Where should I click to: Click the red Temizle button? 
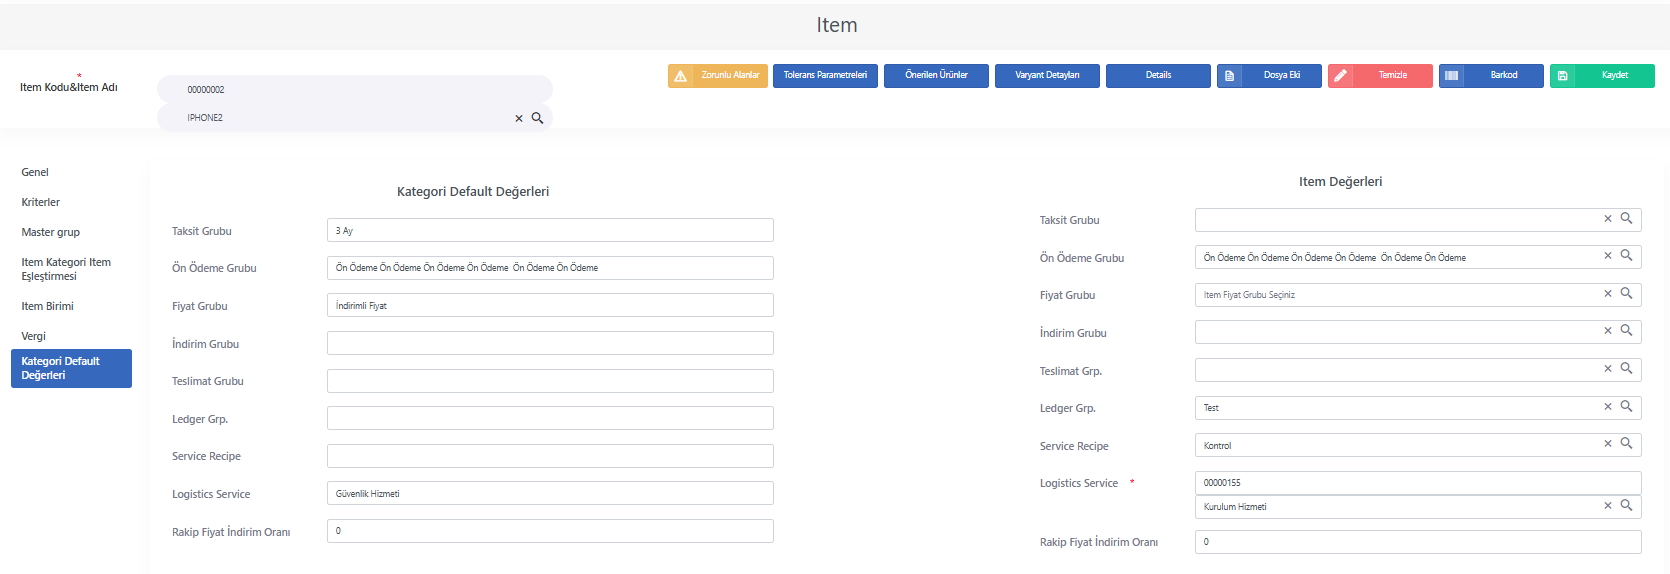[1380, 76]
